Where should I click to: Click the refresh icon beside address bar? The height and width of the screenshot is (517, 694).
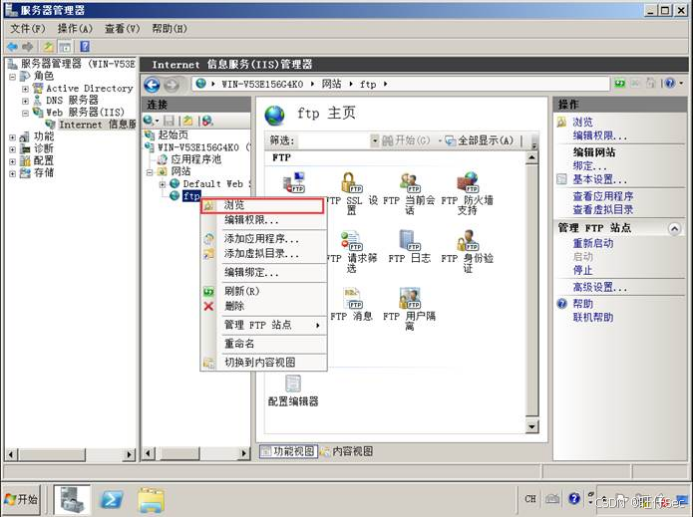pos(620,83)
